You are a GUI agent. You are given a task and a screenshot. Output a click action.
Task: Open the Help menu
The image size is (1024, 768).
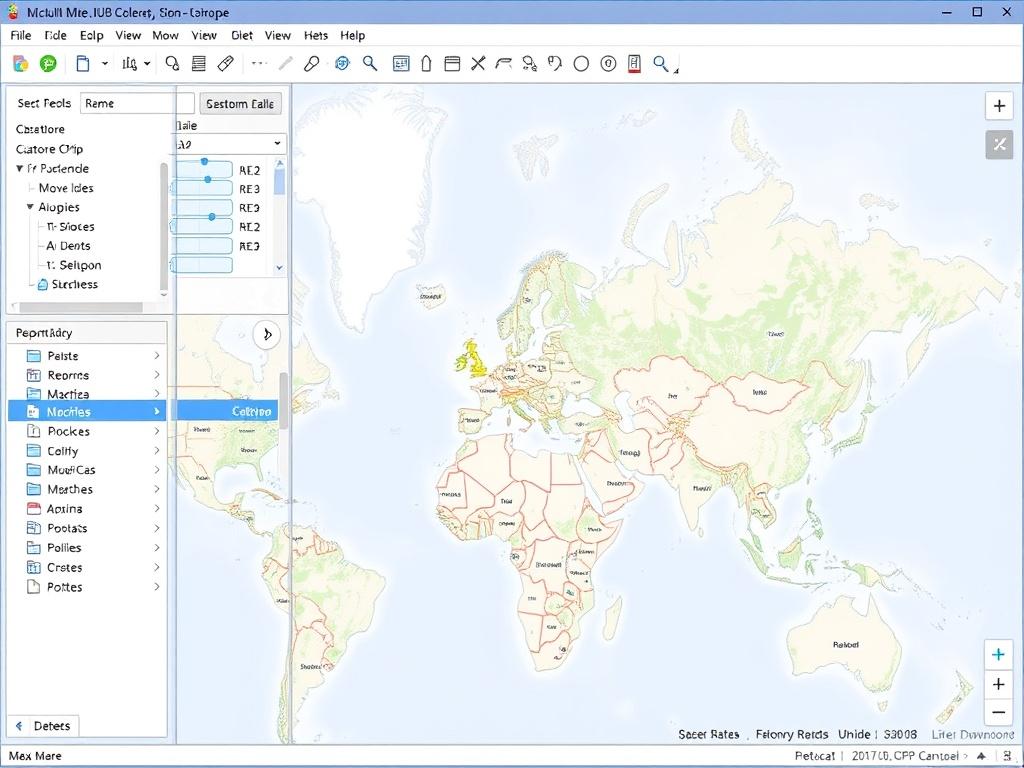coord(352,35)
